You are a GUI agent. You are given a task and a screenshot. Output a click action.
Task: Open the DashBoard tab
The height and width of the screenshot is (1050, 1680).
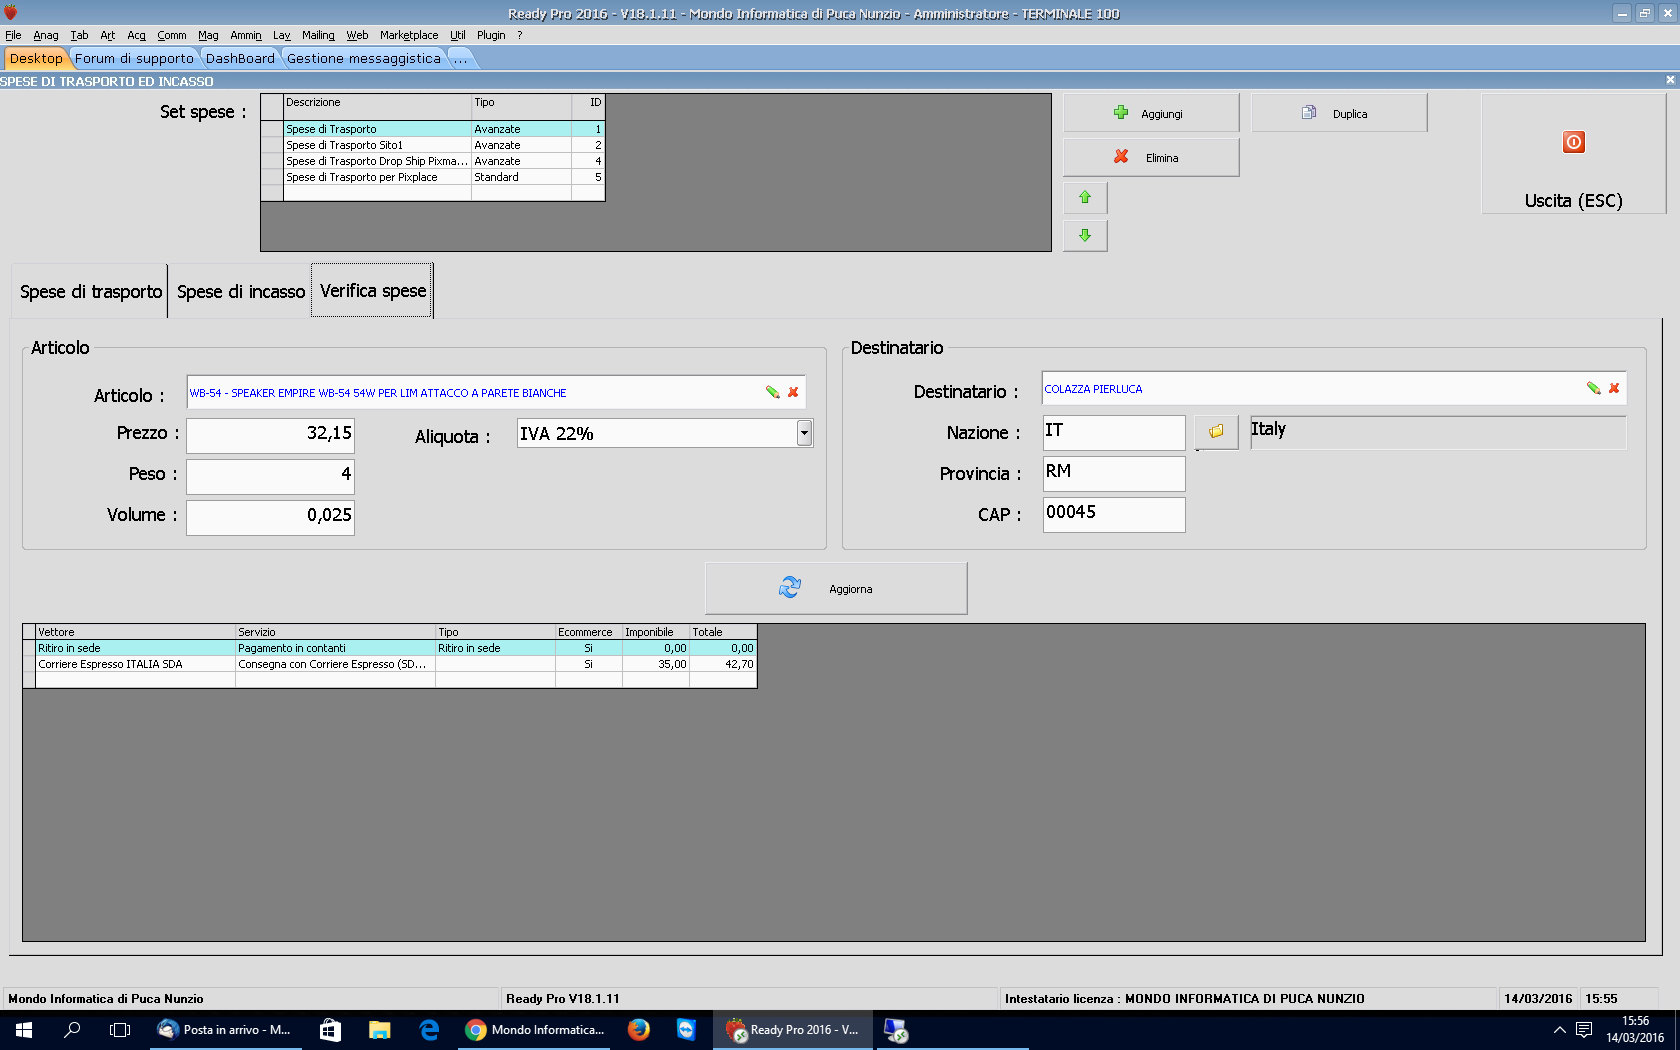coord(240,58)
